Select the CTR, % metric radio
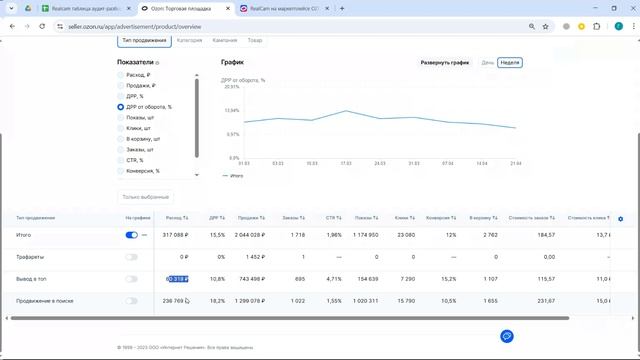Image resolution: width=640 pixels, height=360 pixels. point(120,160)
